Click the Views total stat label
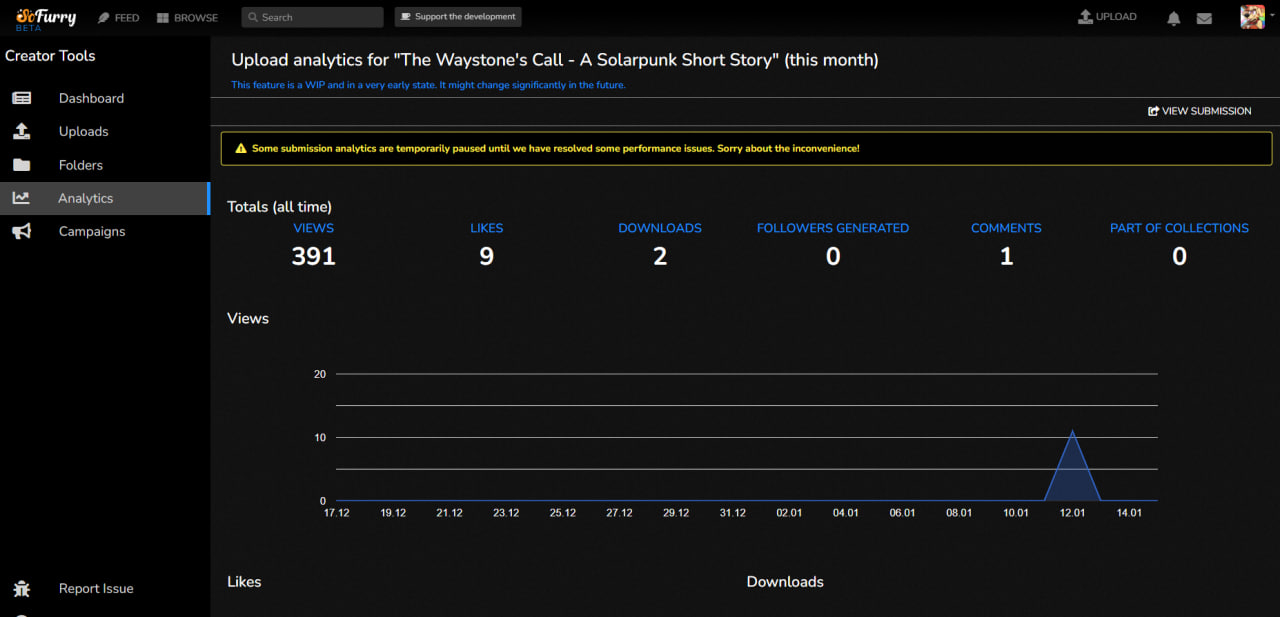This screenshot has height=617, width=1280. pyautogui.click(x=313, y=228)
